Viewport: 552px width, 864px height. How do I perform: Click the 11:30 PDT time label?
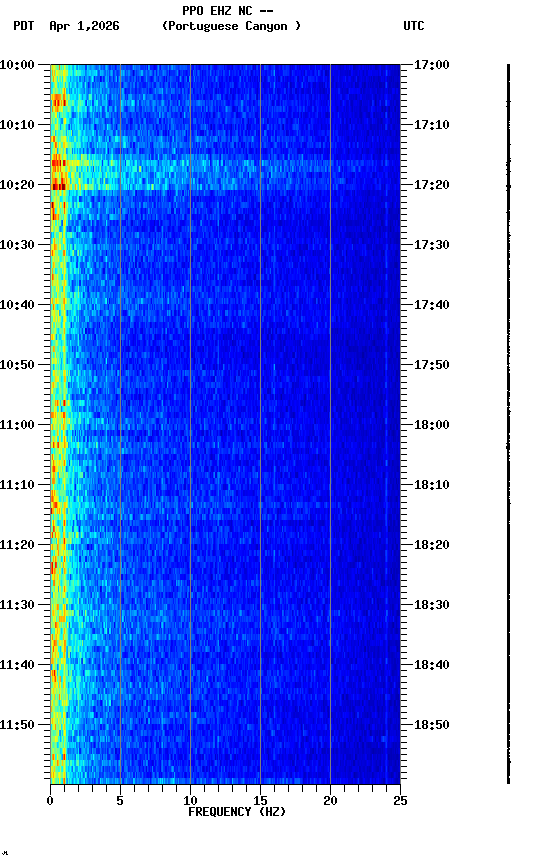tap(17, 606)
